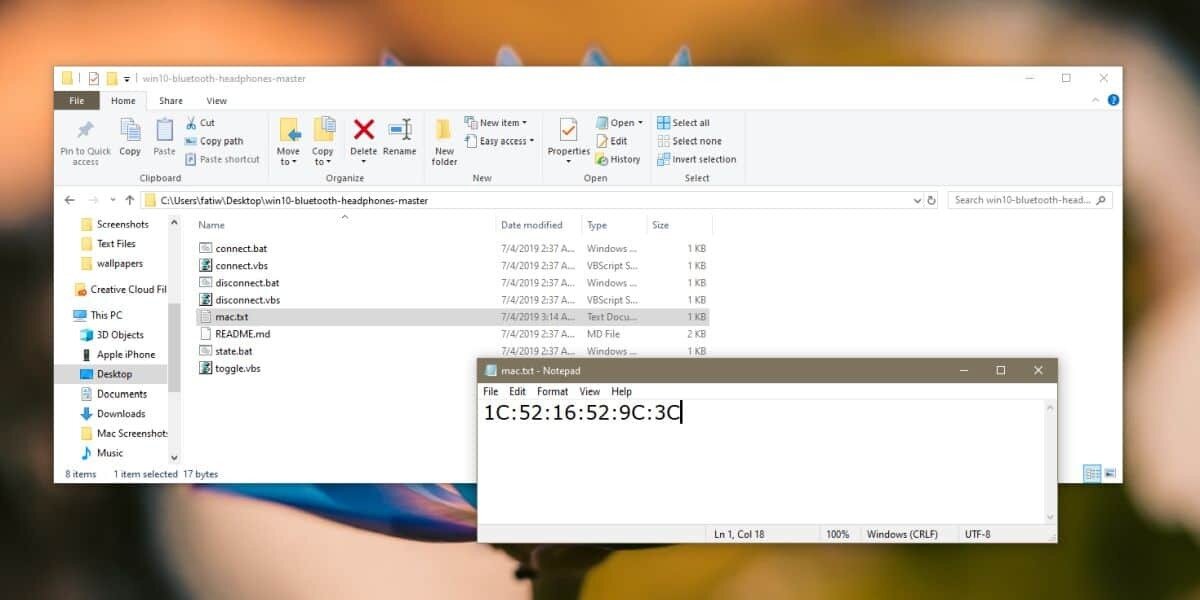
Task: Open Downloads in navigation pane
Action: point(121,414)
